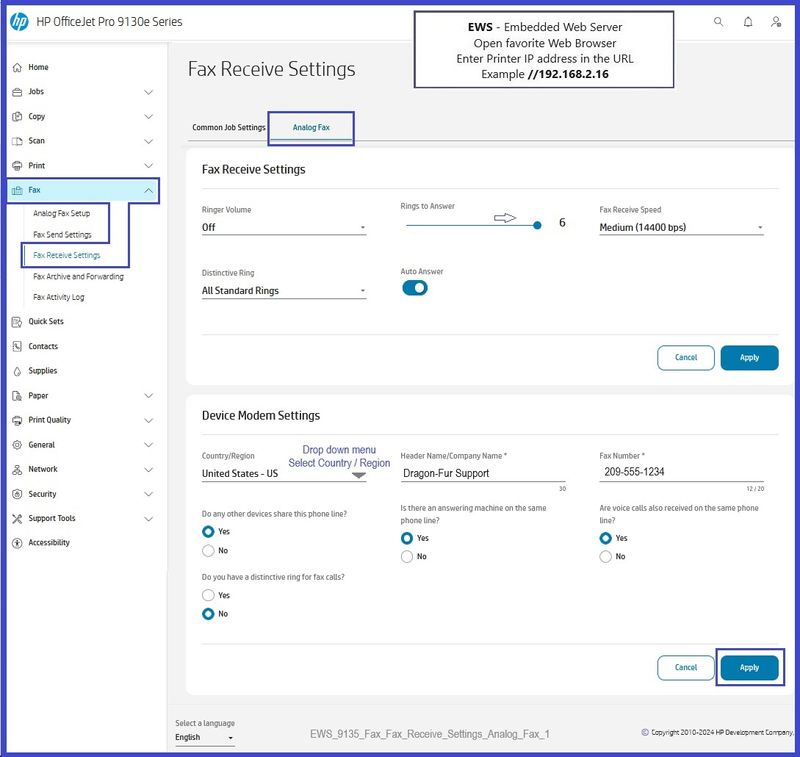This screenshot has width=800, height=757.
Task: Click the Paper sidebar icon
Action: (x=17, y=396)
